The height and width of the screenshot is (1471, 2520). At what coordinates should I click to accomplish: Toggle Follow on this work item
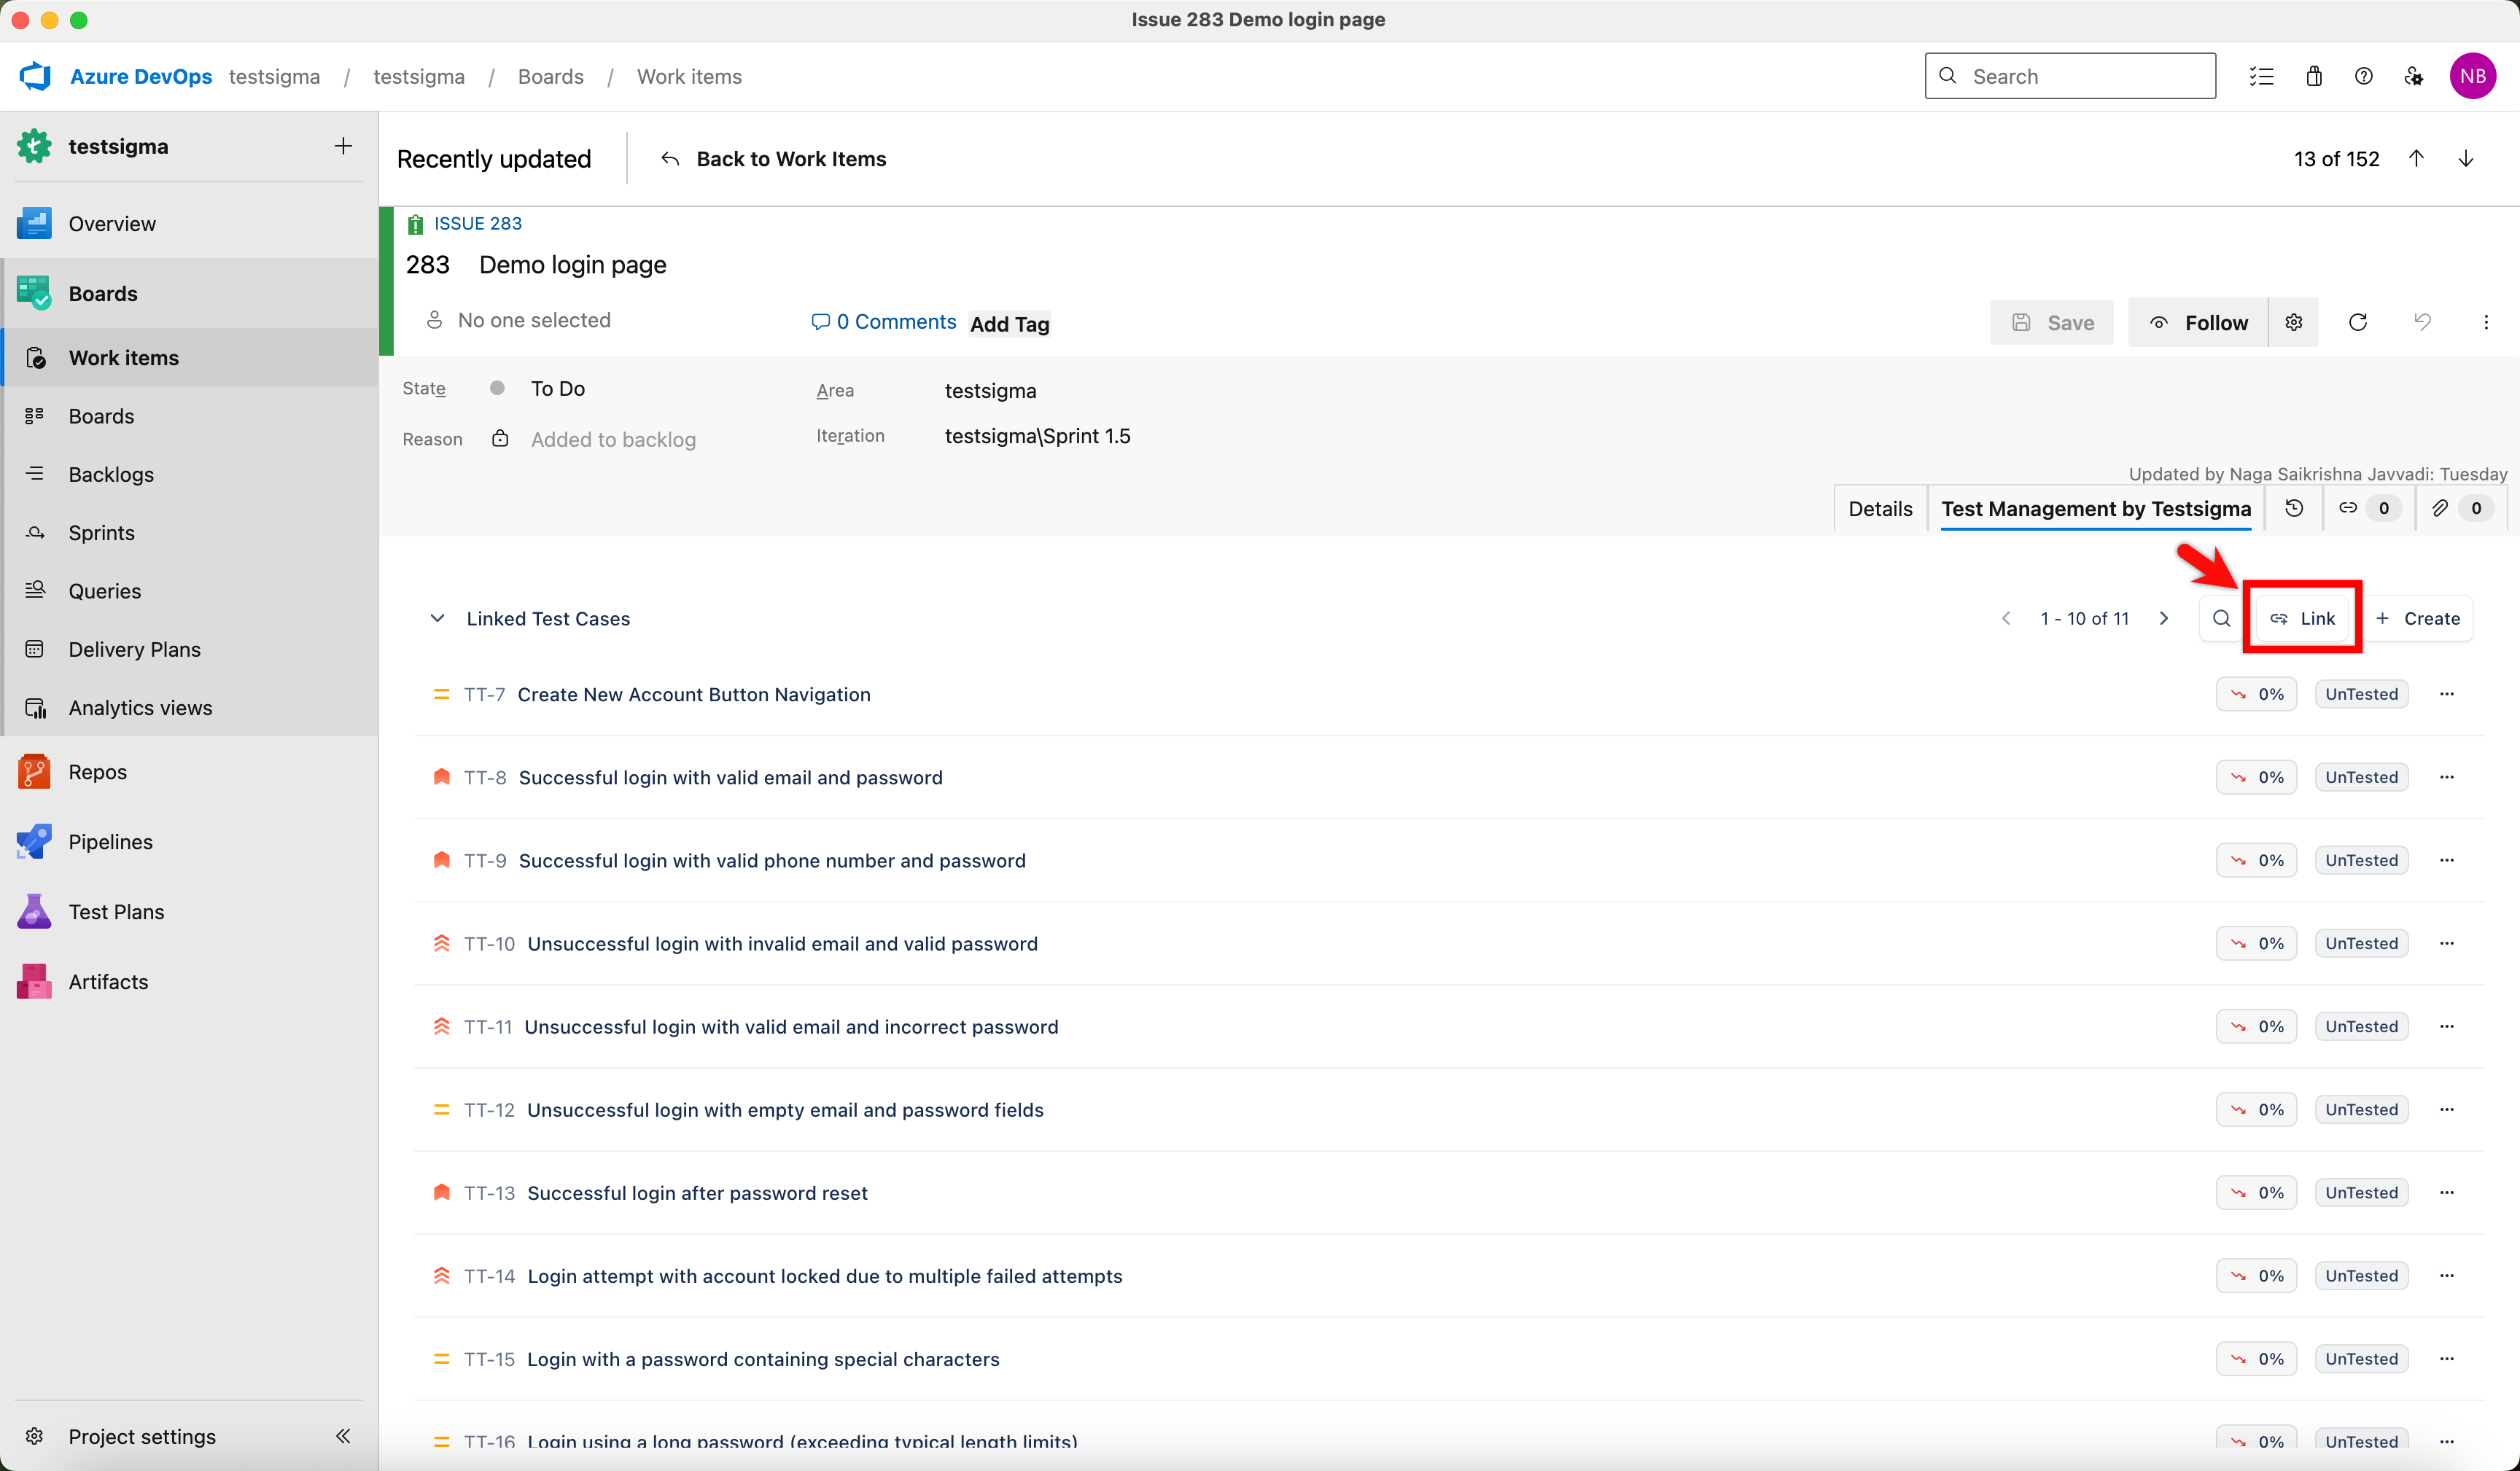(2198, 322)
